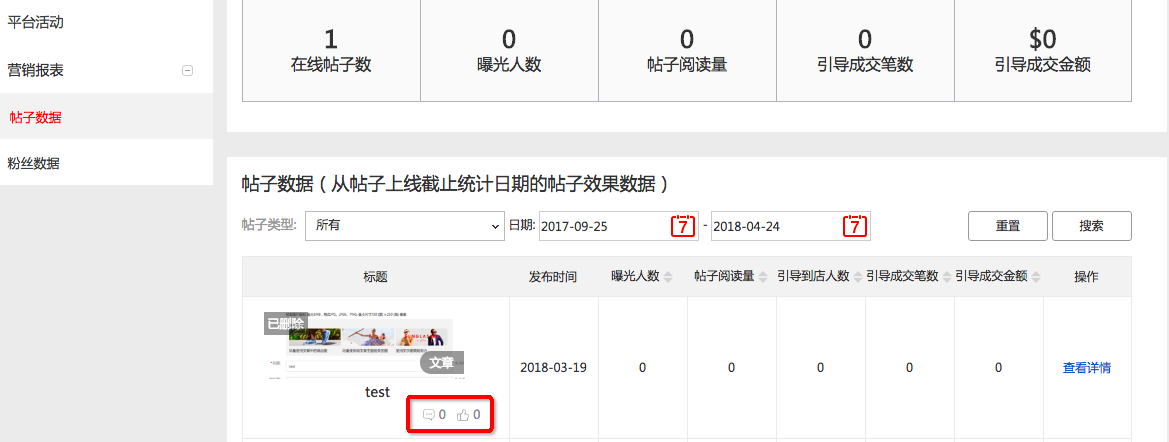Viewport: 1169px width, 442px height.
Task: Open 帖子数据 in the sidebar
Action: [35, 118]
